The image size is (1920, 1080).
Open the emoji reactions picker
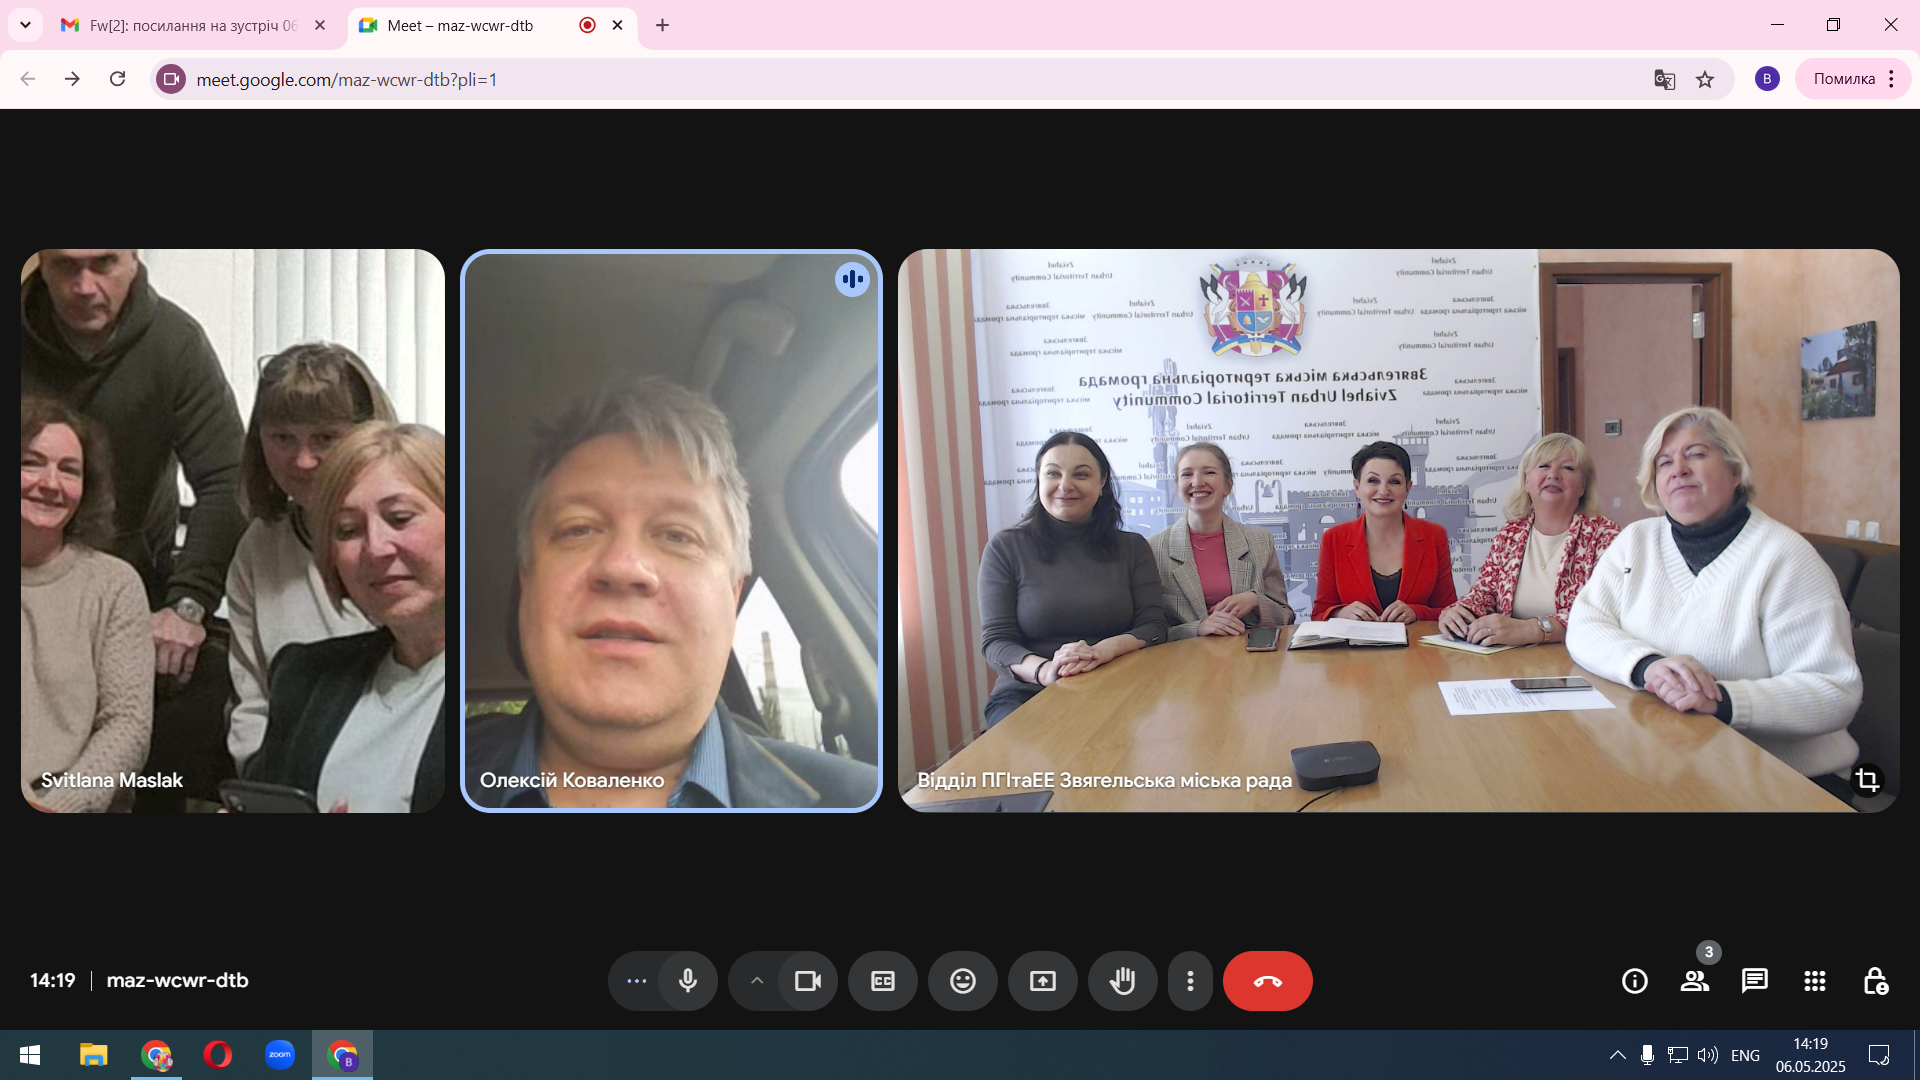(x=962, y=981)
